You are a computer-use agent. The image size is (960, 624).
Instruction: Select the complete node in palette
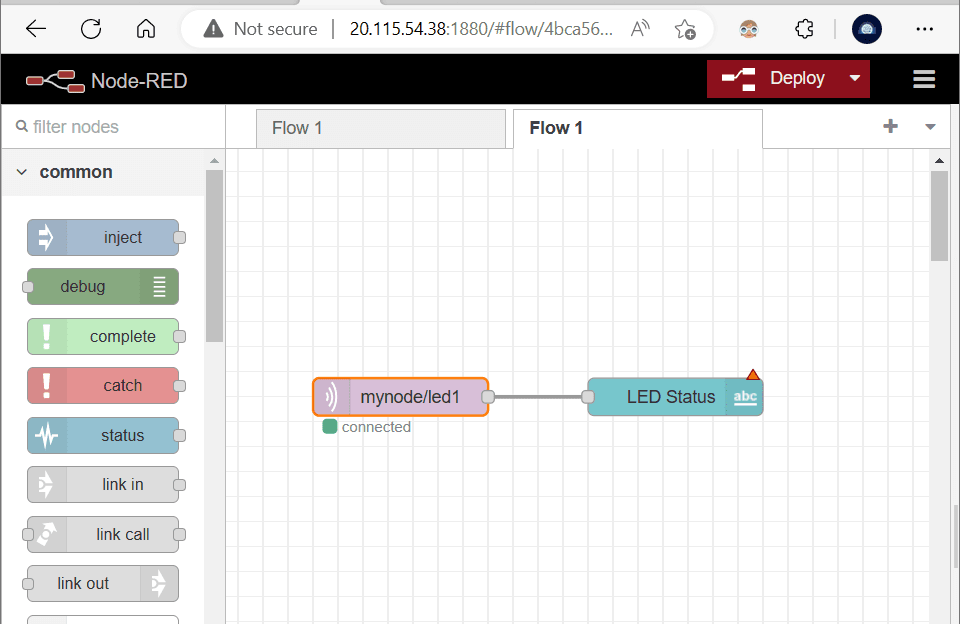point(103,336)
